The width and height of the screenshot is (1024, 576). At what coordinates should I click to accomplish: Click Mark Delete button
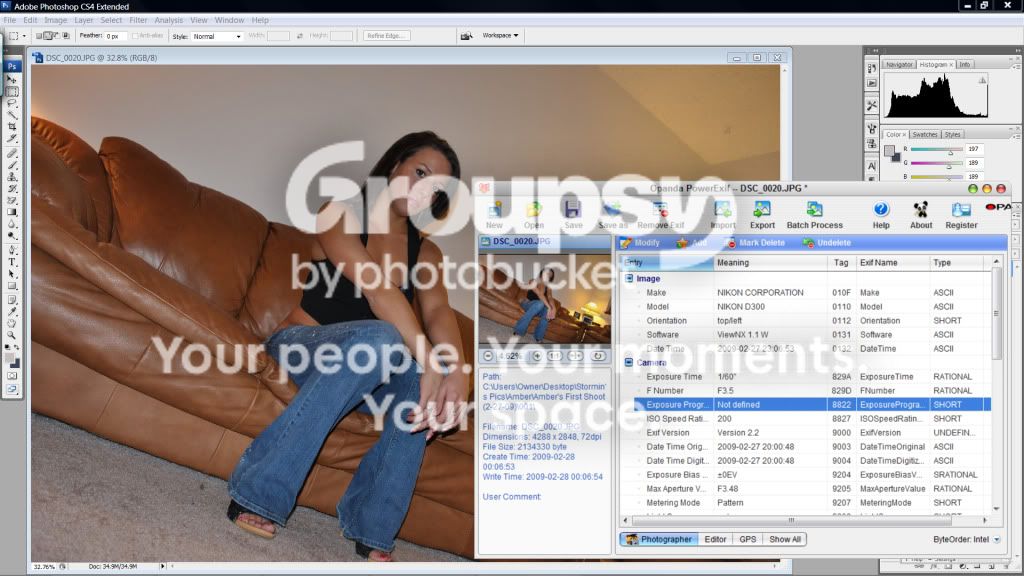pyautogui.click(x=756, y=243)
